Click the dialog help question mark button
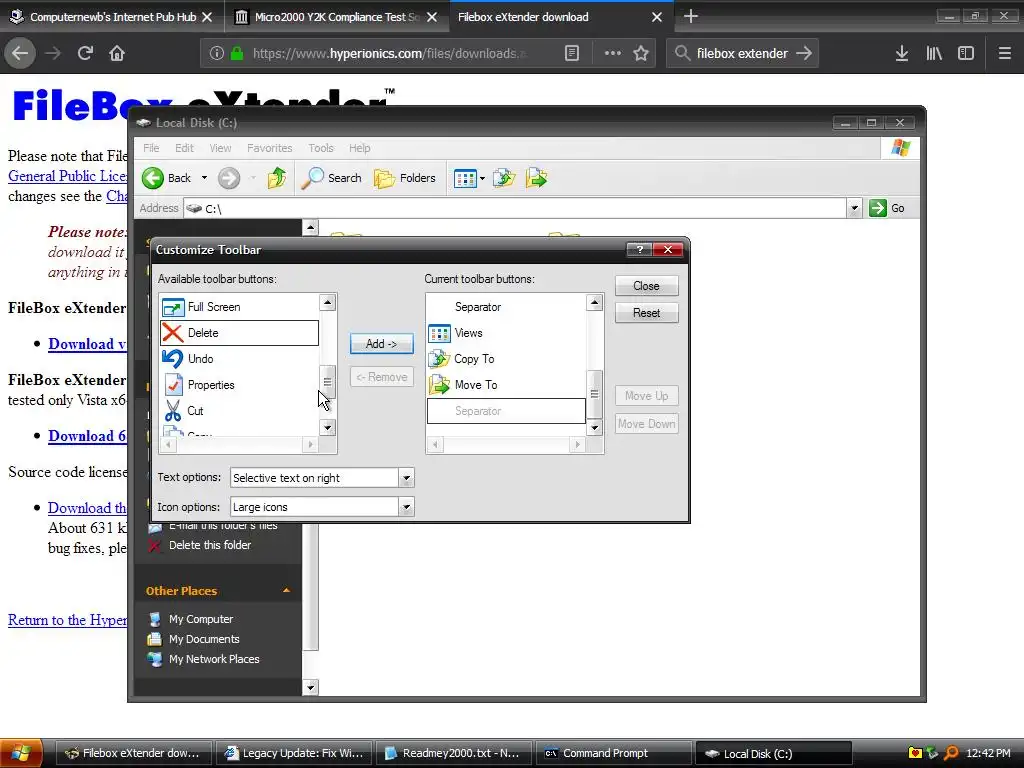This screenshot has height=768, width=1024. pos(639,249)
